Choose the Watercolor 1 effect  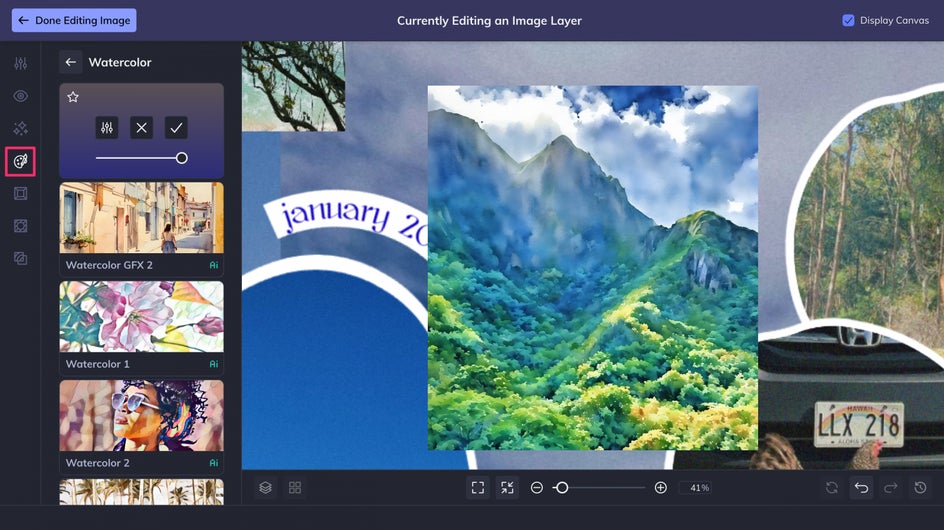[141, 328]
